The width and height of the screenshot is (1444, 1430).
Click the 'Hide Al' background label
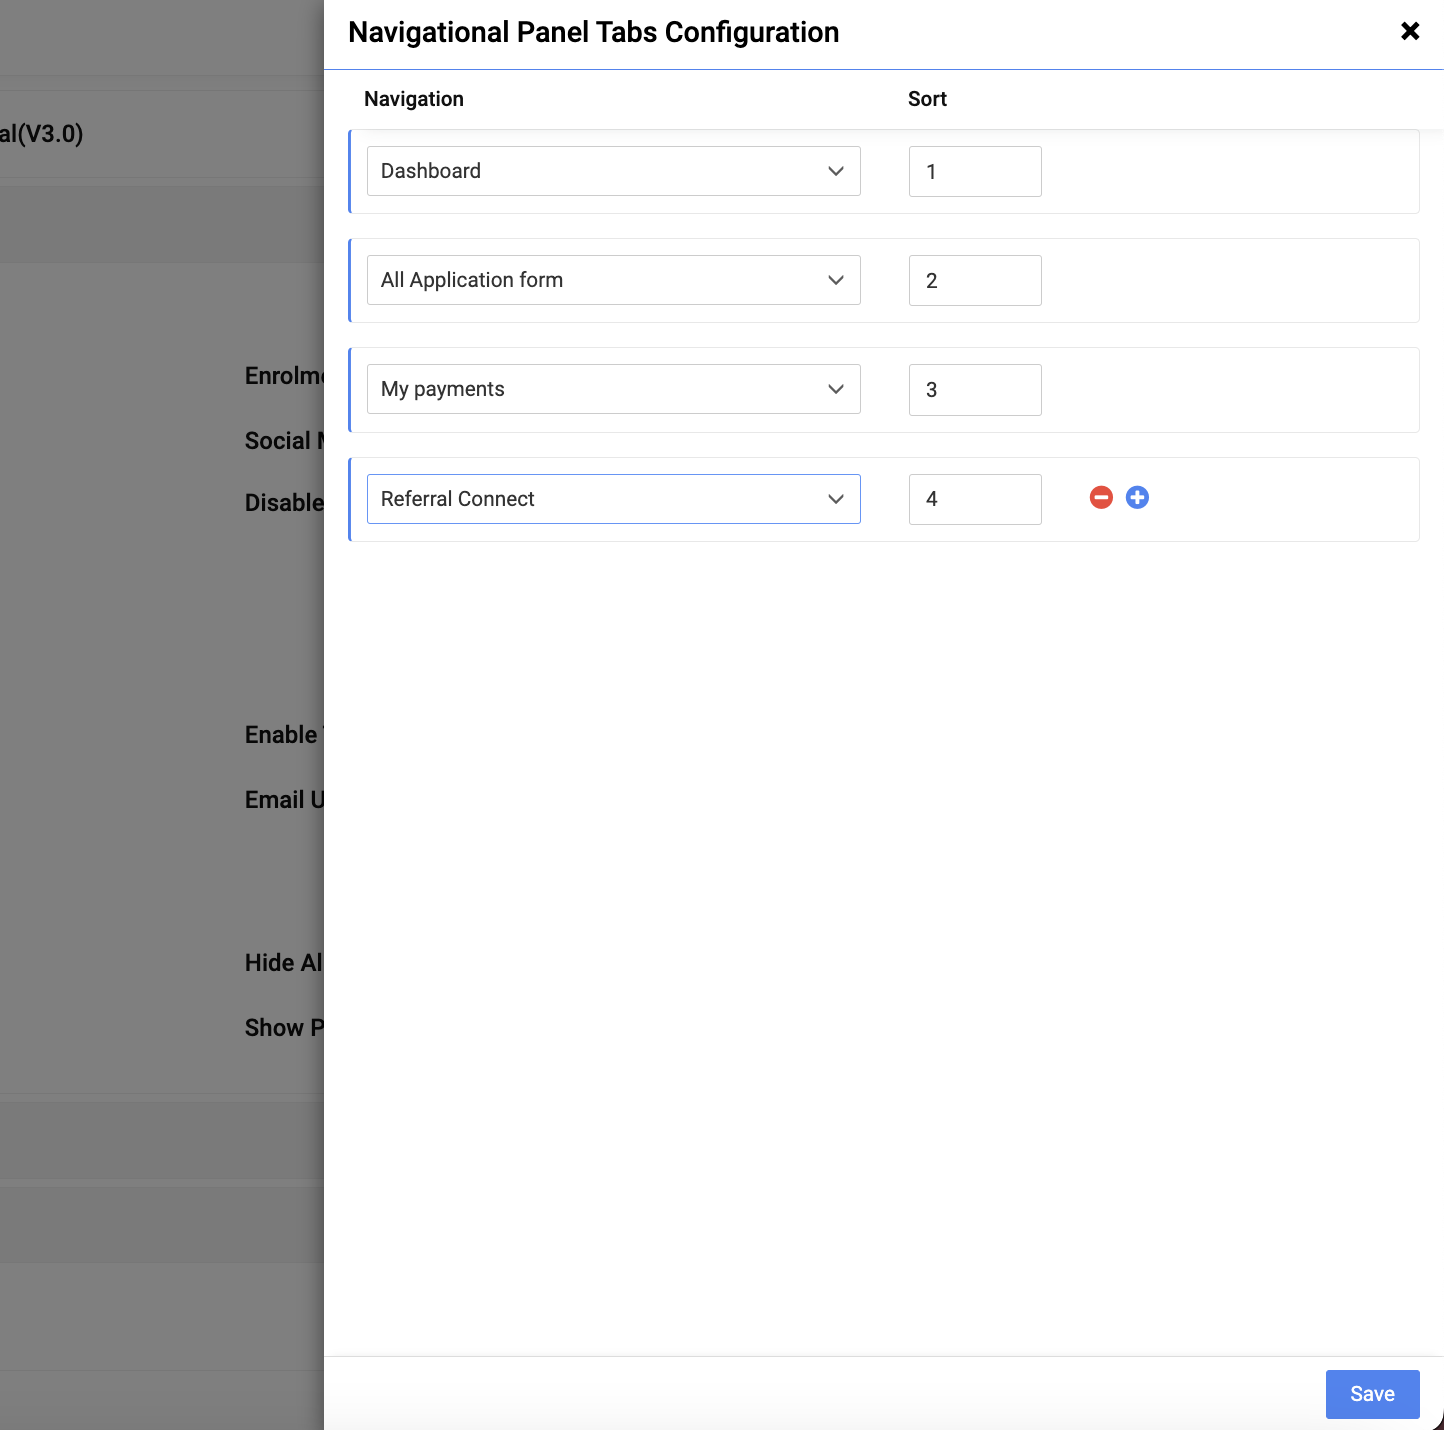pyautogui.click(x=283, y=963)
